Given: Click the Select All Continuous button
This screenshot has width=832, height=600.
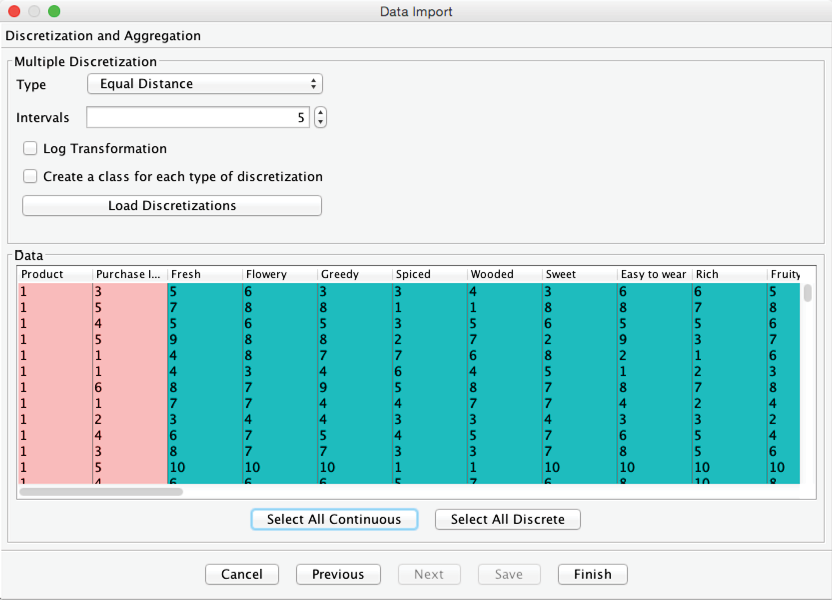Looking at the screenshot, I should click(x=333, y=520).
